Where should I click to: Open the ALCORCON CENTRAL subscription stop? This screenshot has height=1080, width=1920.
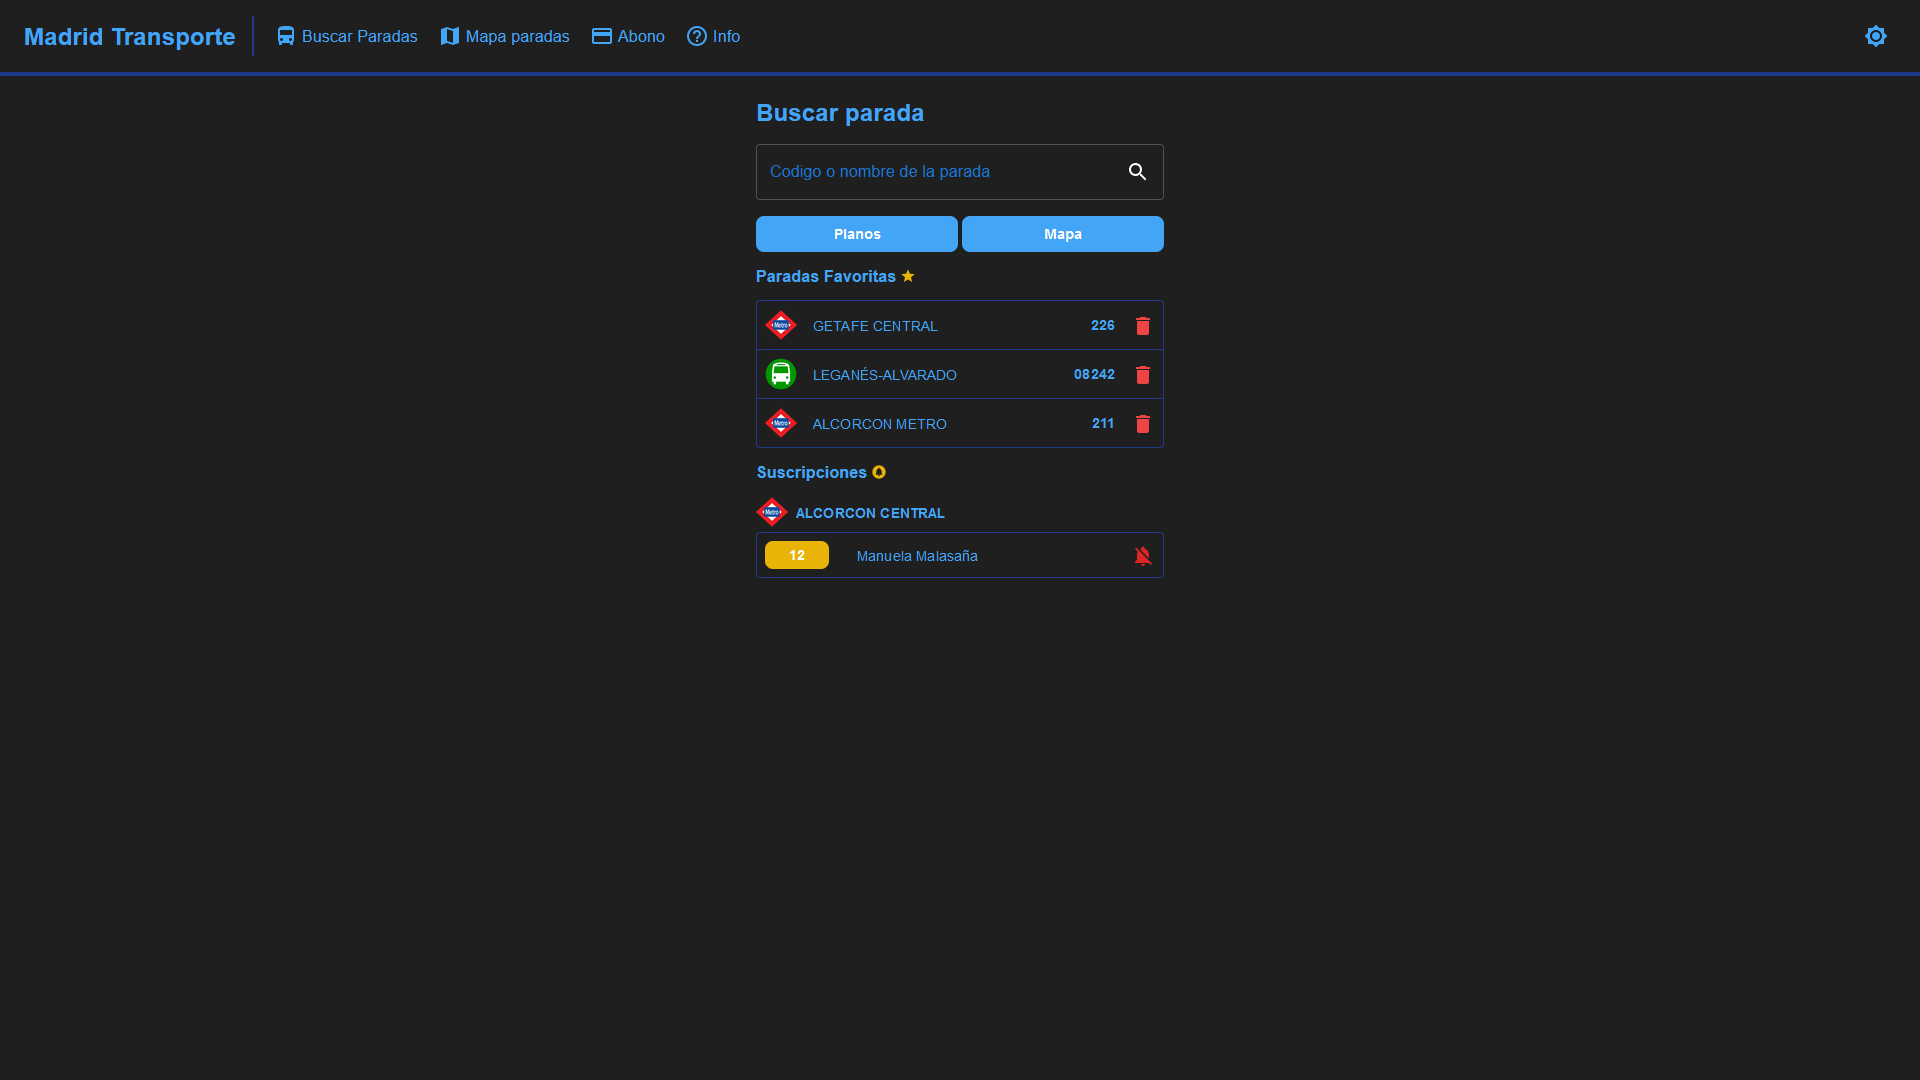[x=870, y=513]
